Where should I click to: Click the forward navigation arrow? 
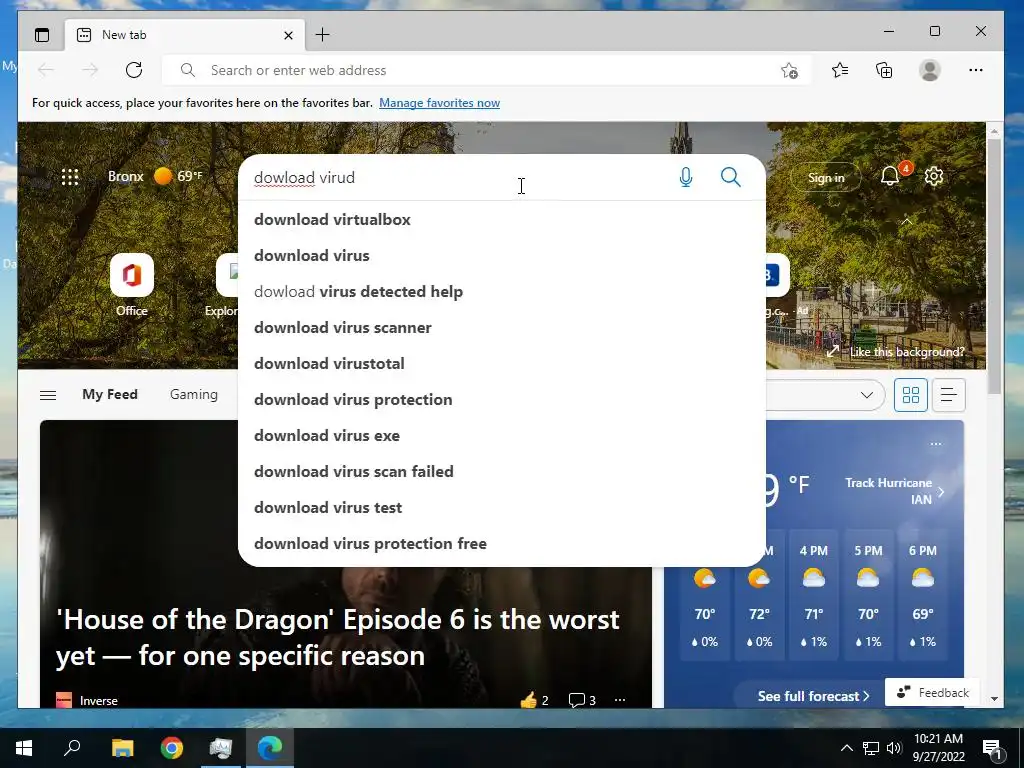pos(90,70)
